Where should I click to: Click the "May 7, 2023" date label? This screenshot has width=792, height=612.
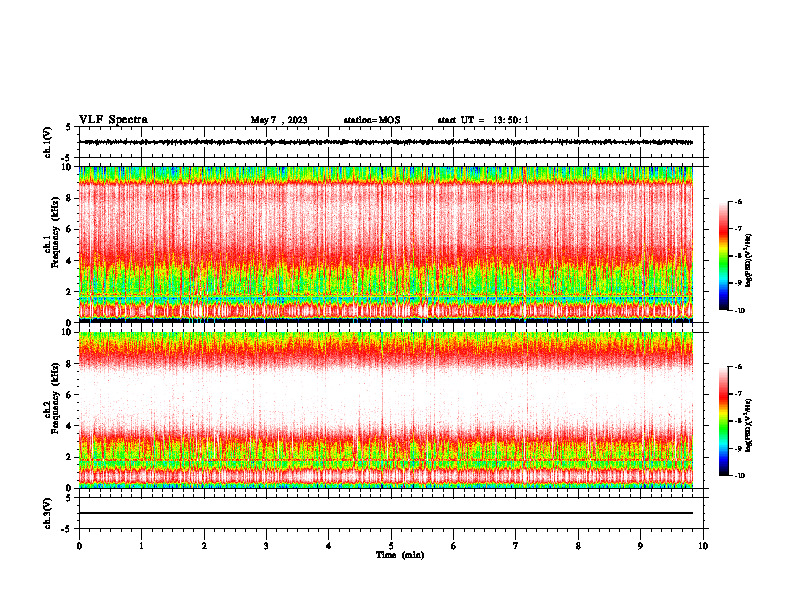pos(279,120)
